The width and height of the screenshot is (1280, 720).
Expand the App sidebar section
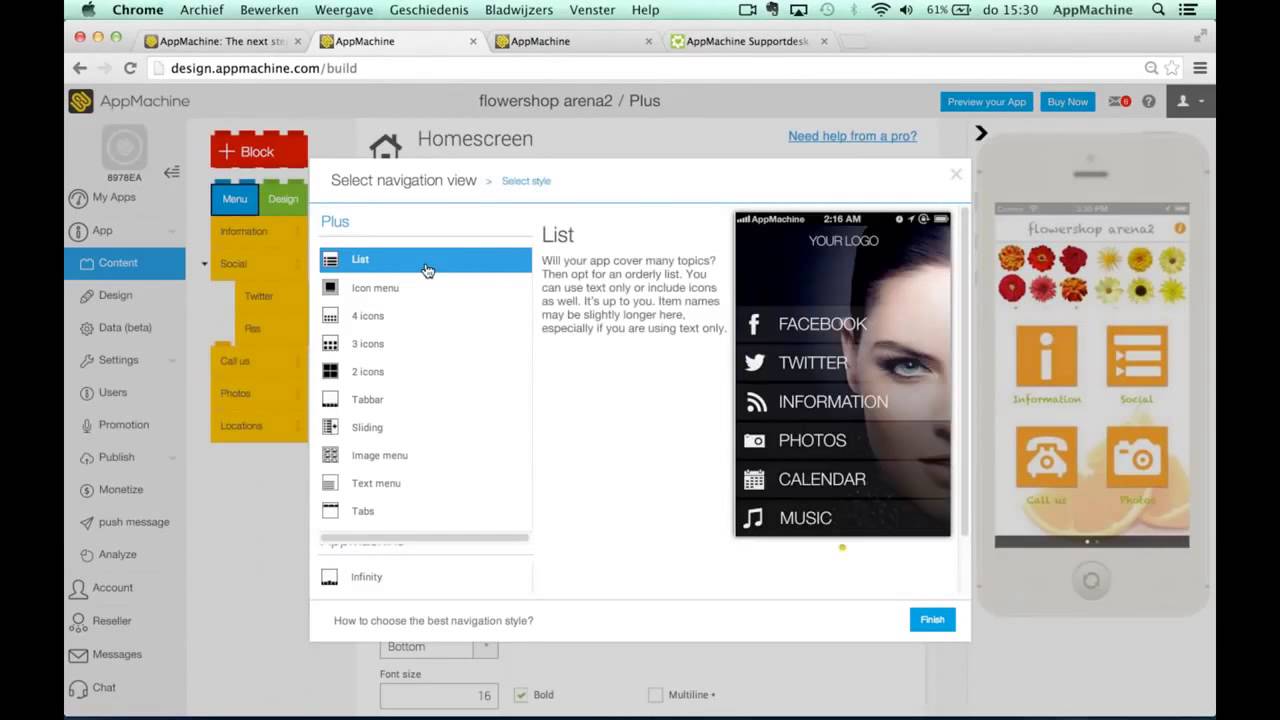tap(172, 231)
